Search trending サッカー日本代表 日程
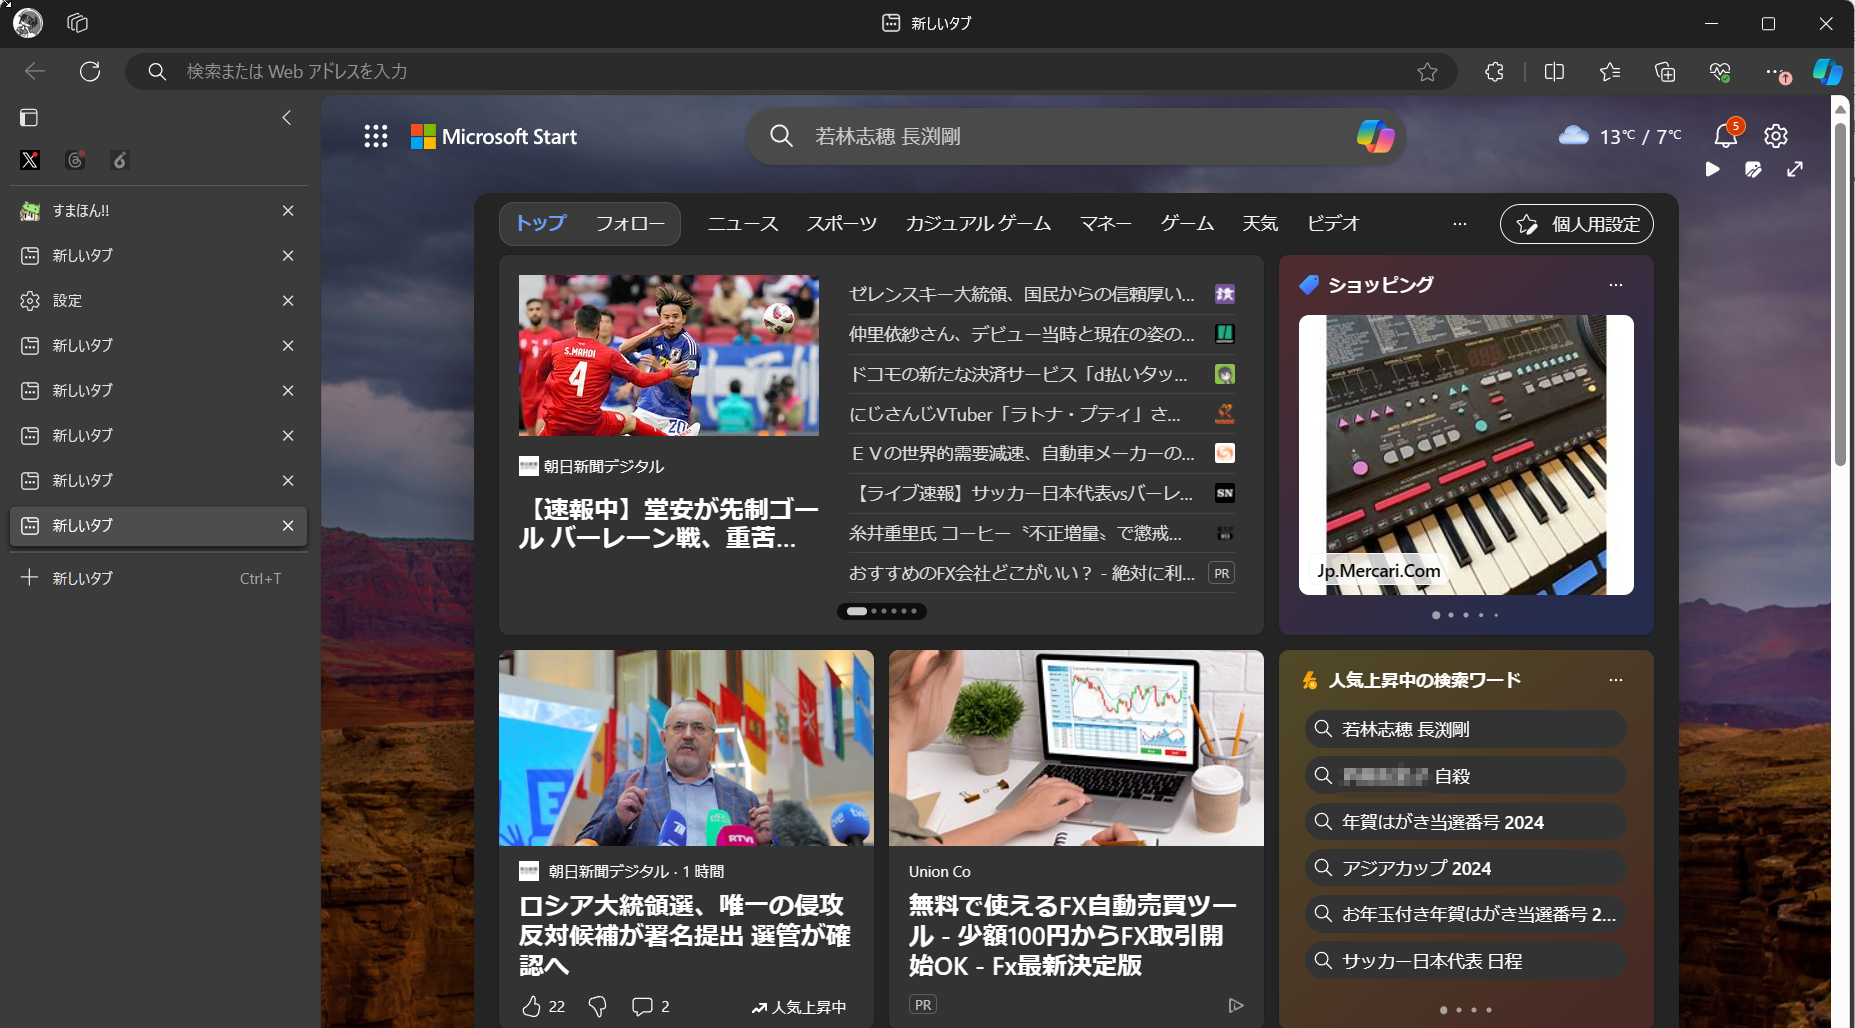The width and height of the screenshot is (1855, 1028). pos(1466,961)
